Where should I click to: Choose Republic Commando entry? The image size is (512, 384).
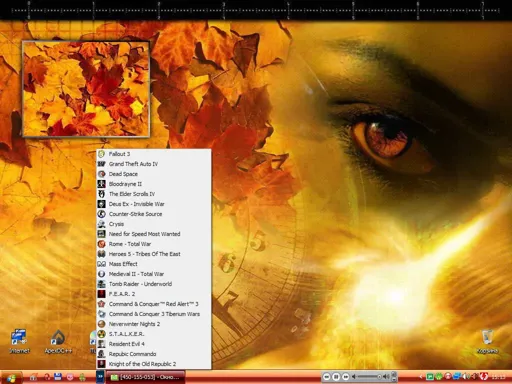[154, 354]
